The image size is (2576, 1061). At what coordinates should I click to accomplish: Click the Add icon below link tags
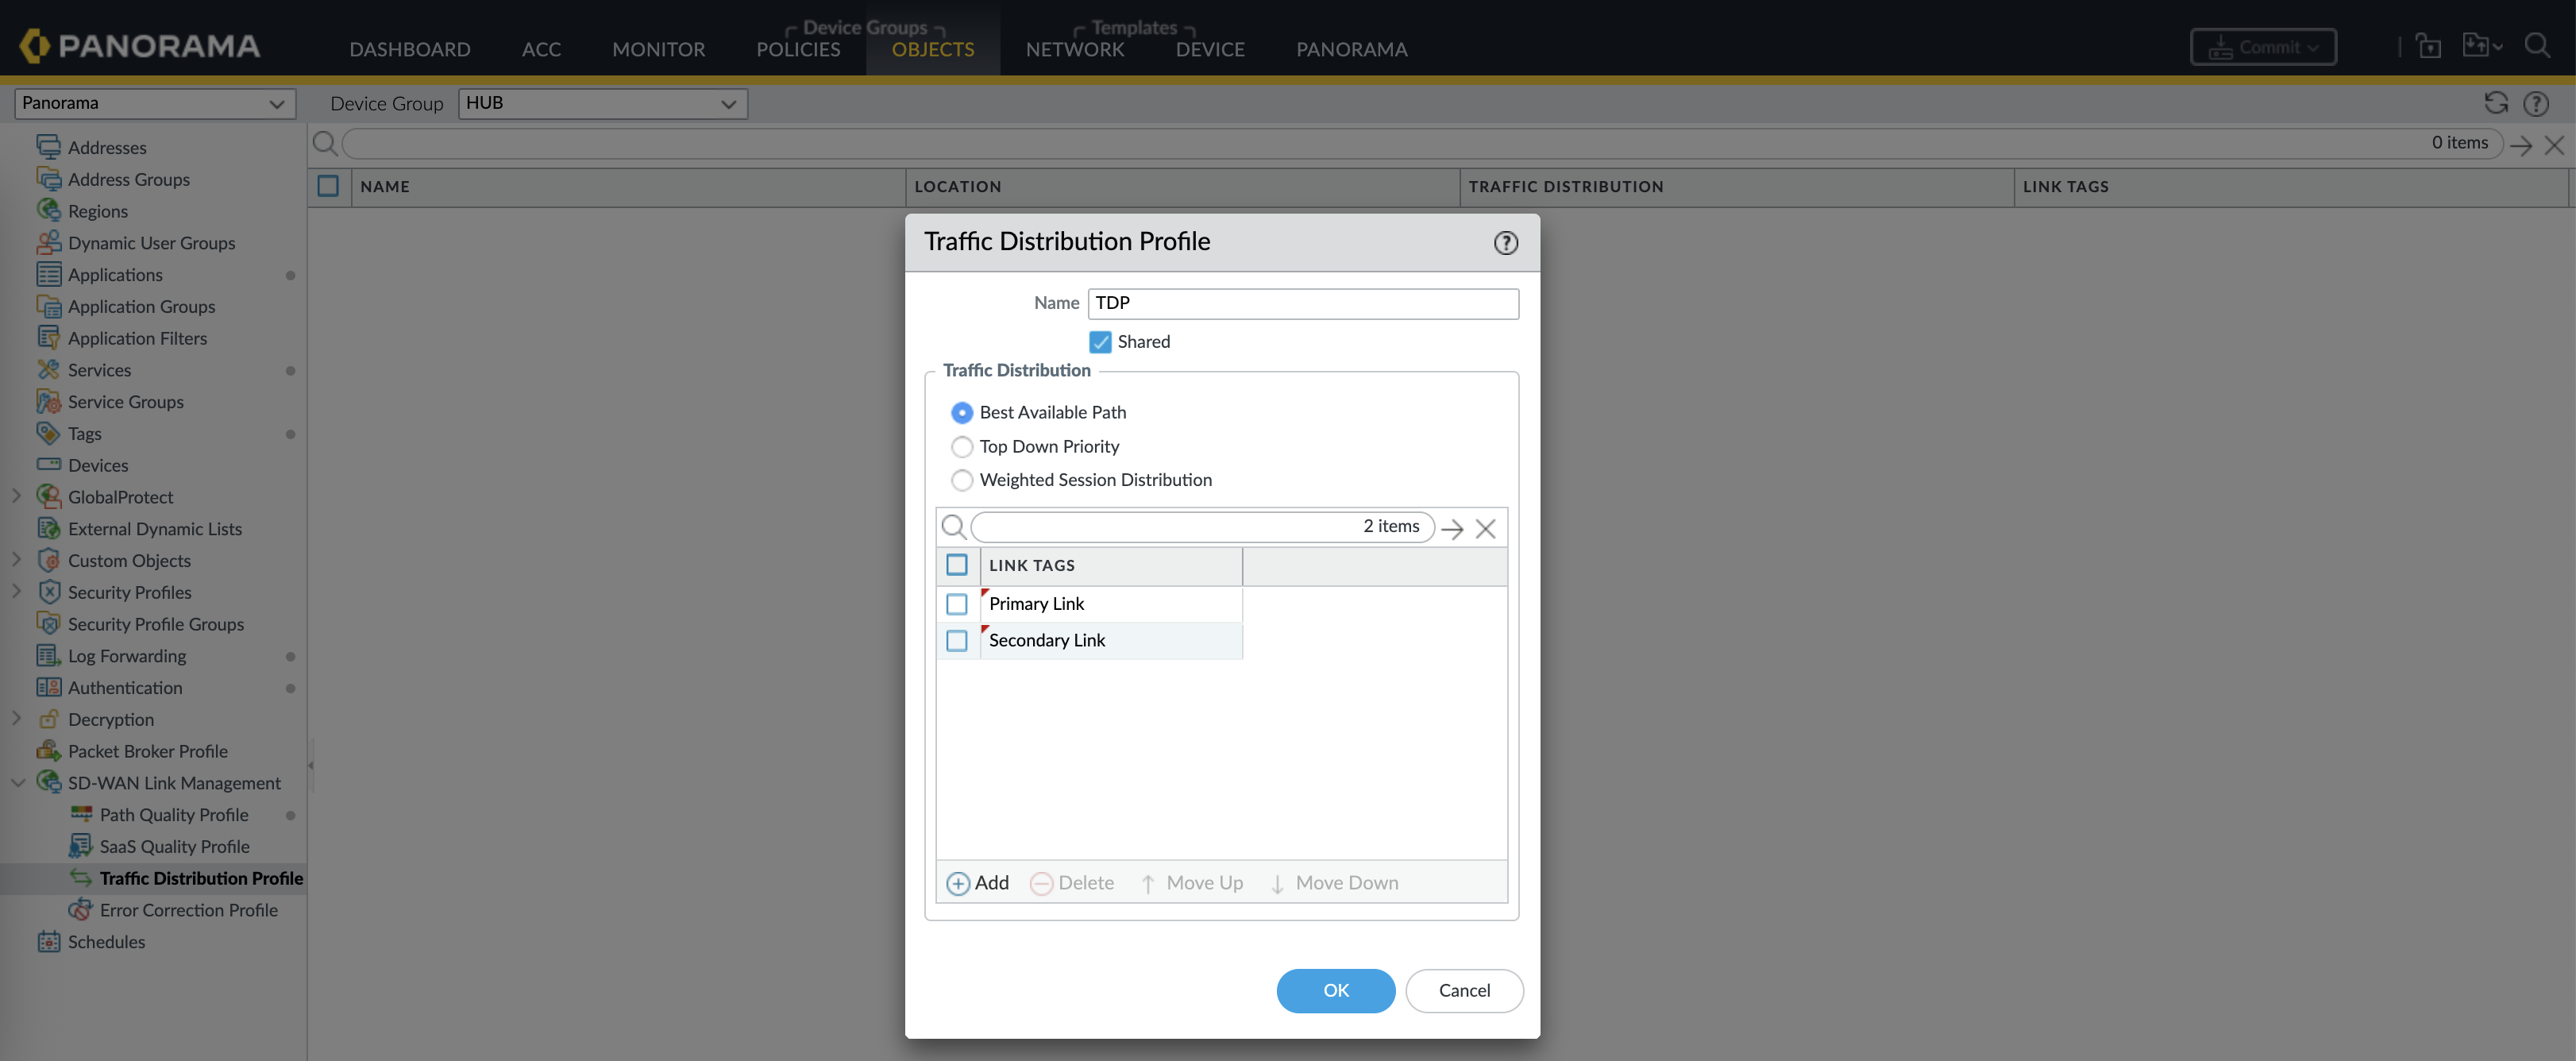pos(957,883)
